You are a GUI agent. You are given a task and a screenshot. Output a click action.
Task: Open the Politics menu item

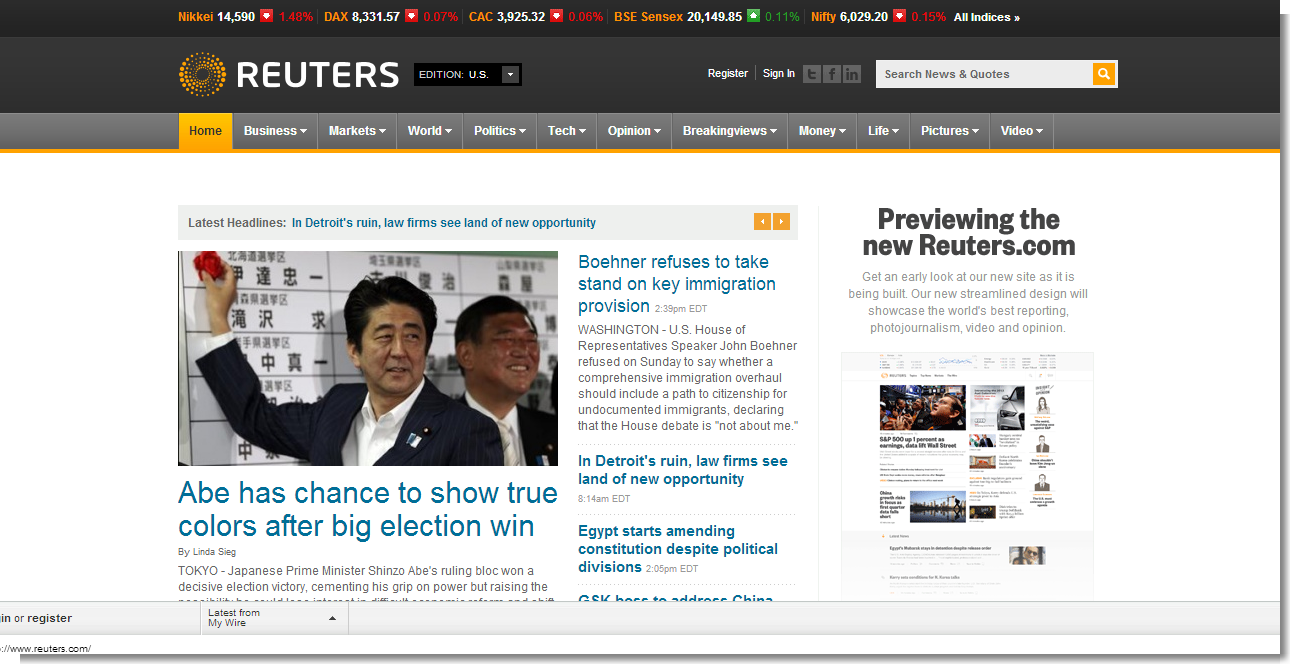tap(500, 131)
